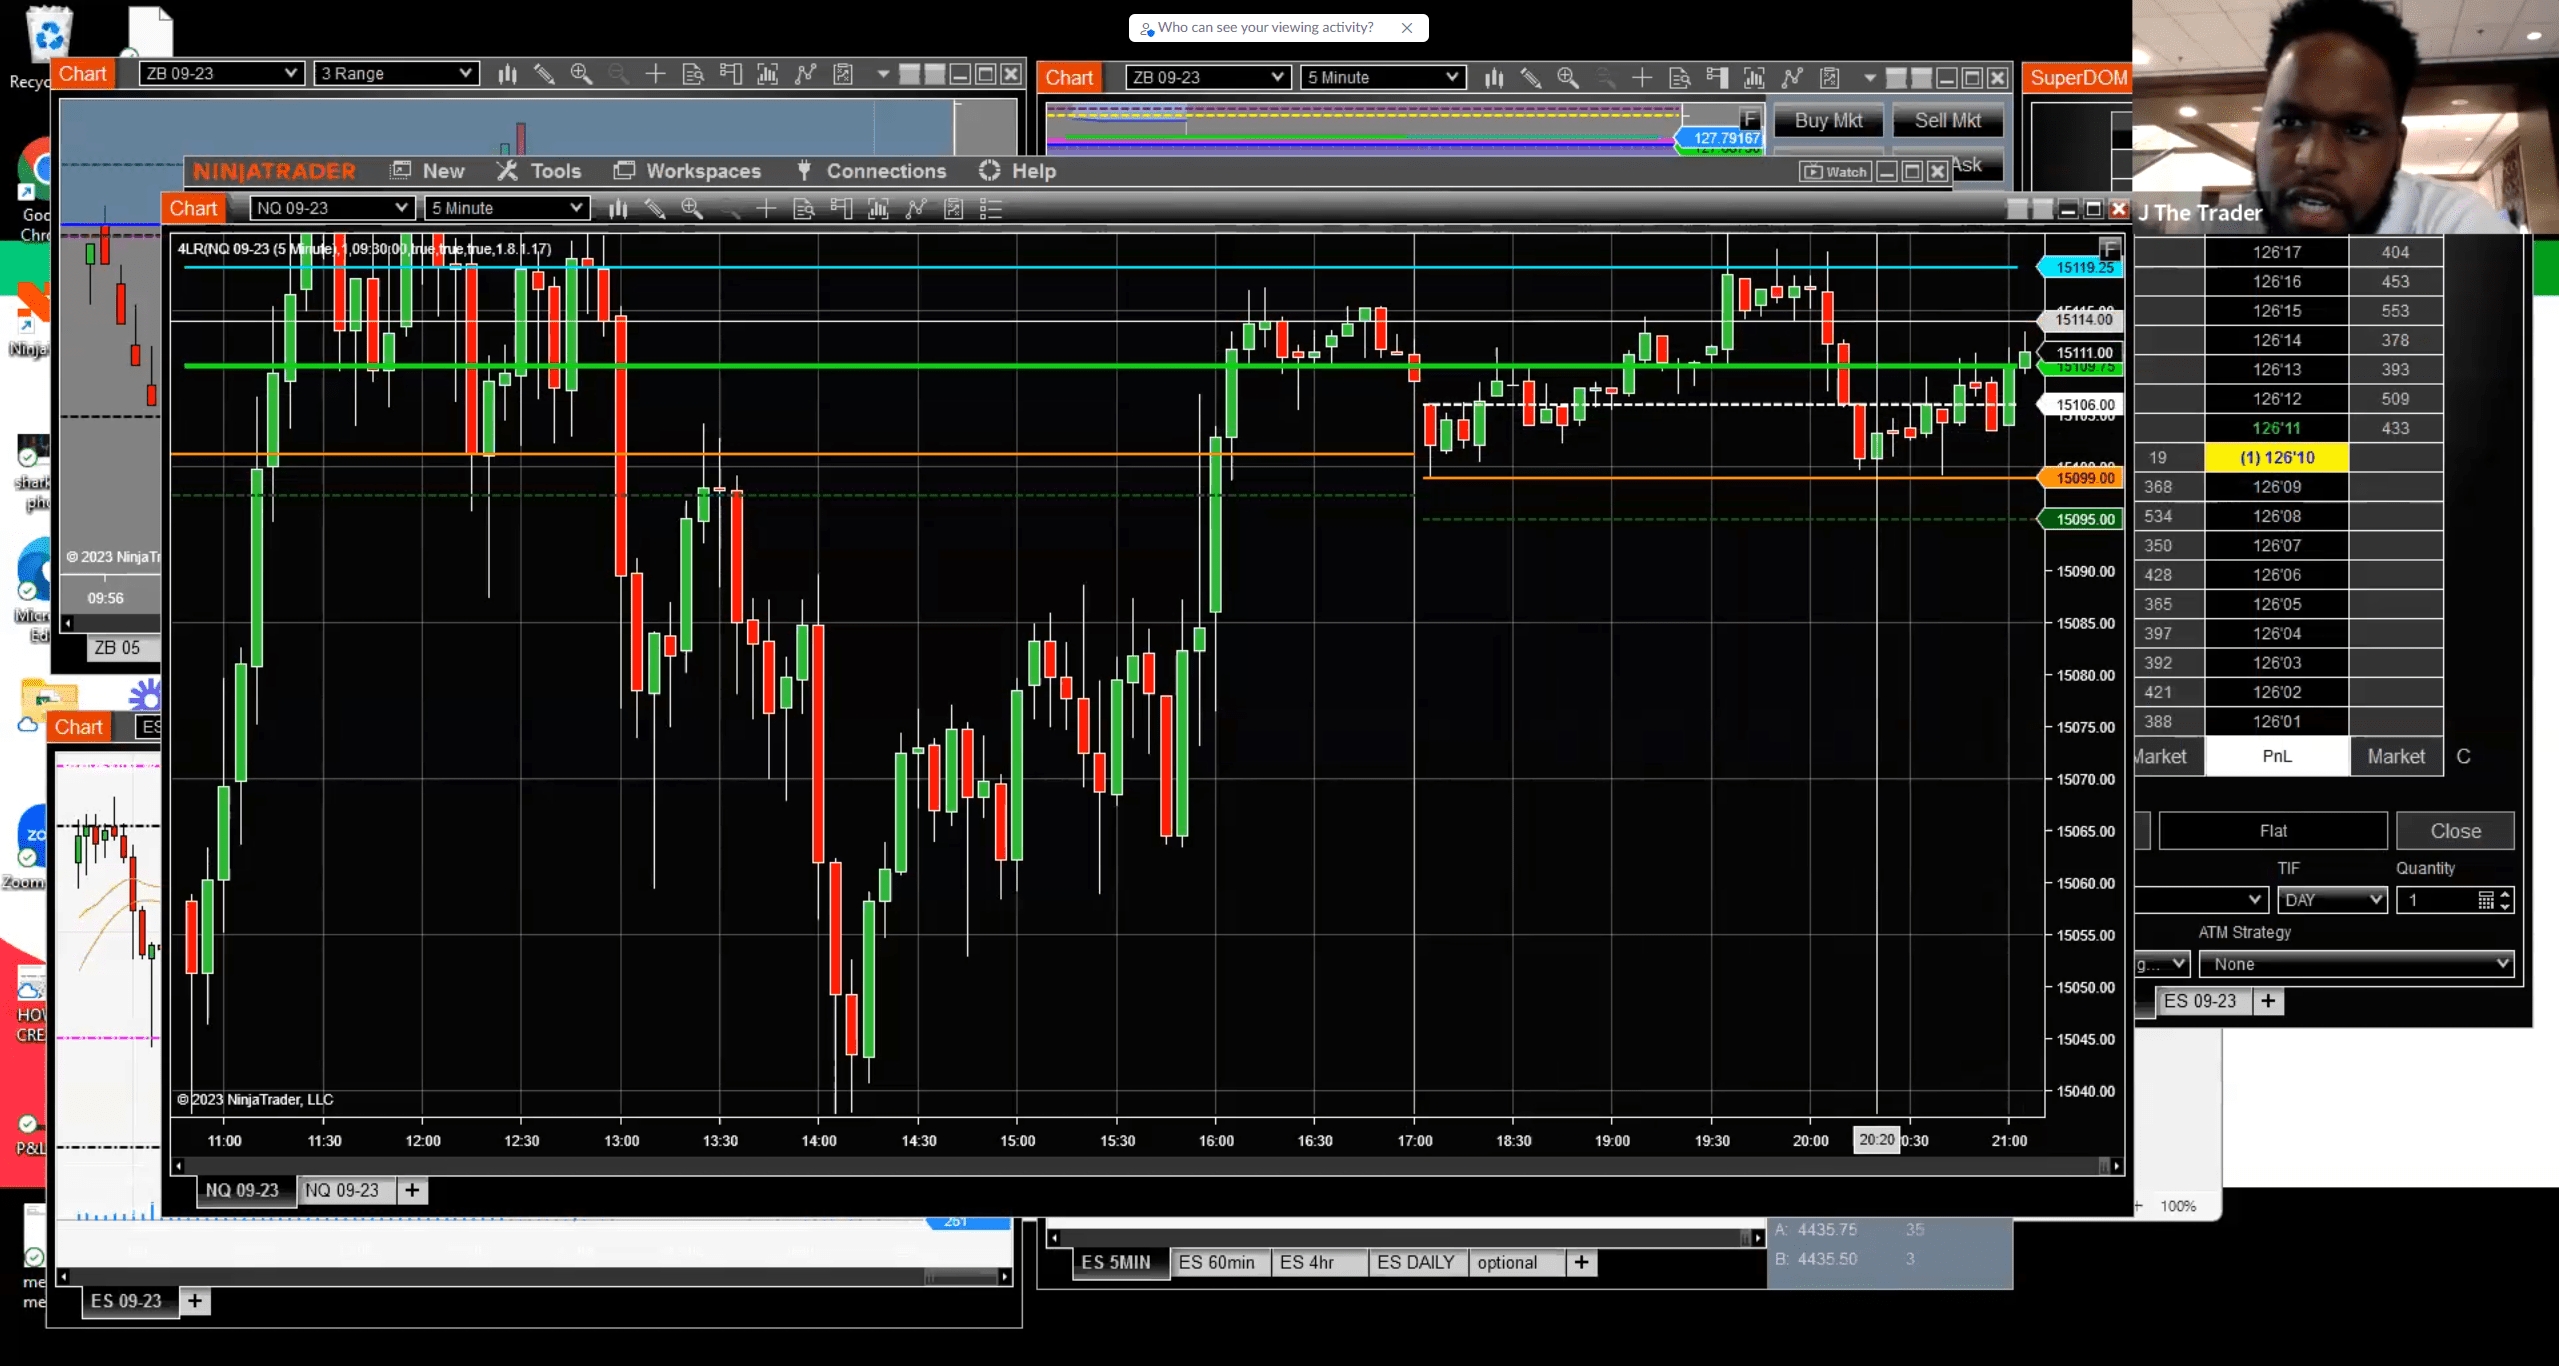Open TIF DAY dropdown in SuperDOM
2559x1366 pixels.
point(2332,900)
